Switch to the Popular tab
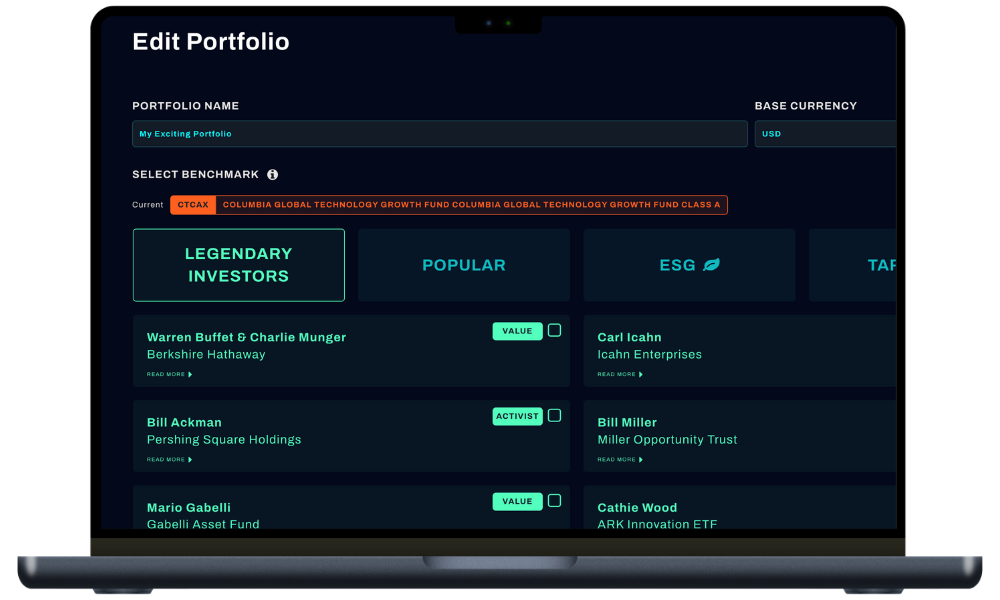Viewport: 1000px width, 600px height. click(464, 265)
